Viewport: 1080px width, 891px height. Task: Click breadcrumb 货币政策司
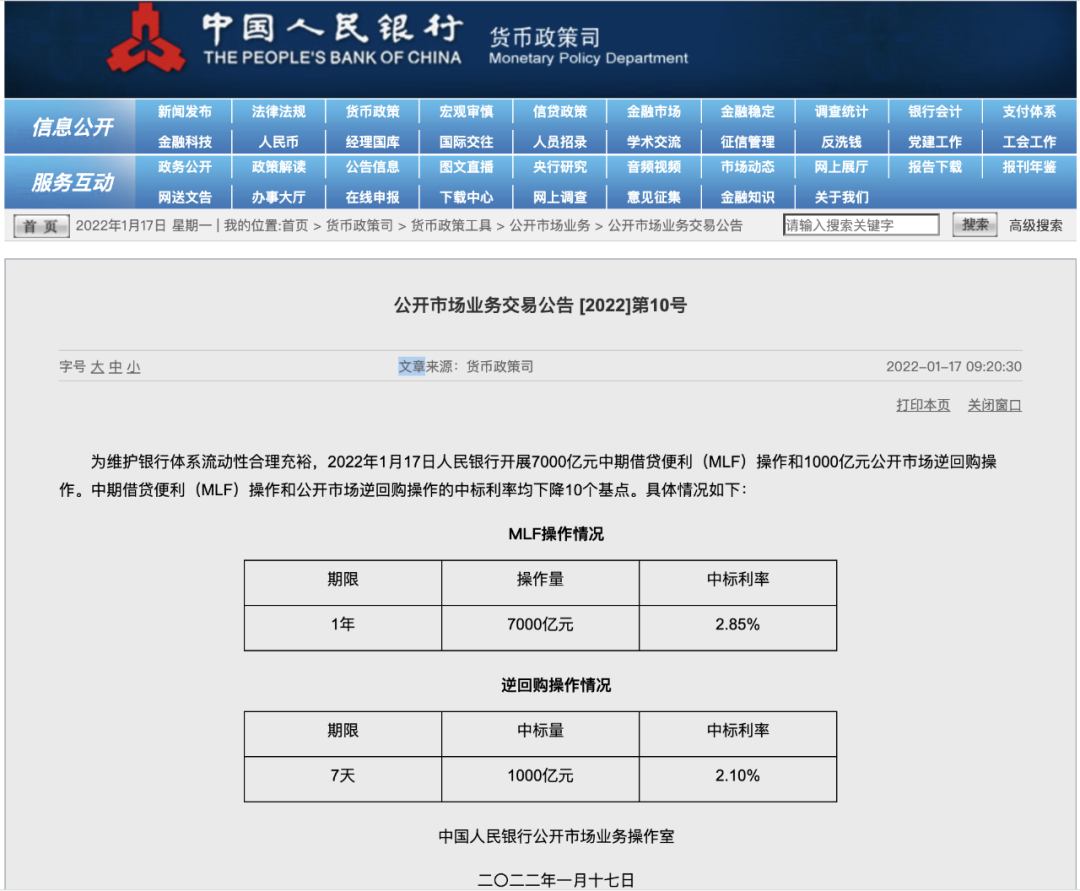pyautogui.click(x=359, y=225)
